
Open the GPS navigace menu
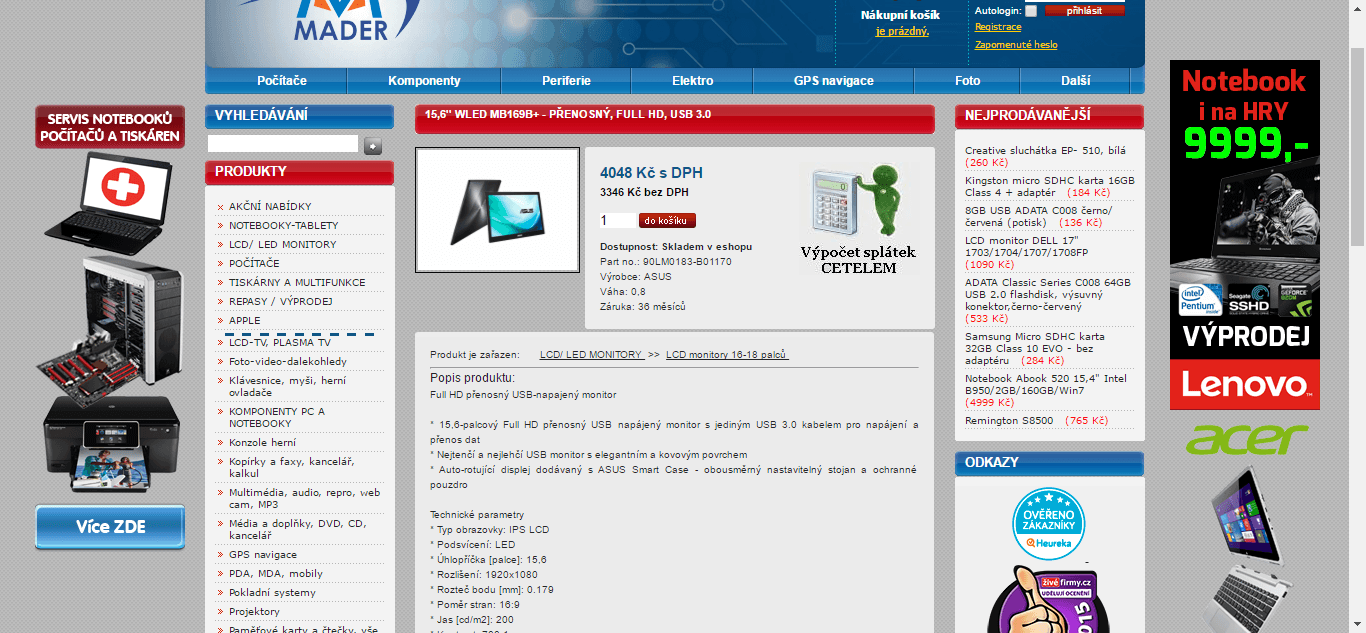click(834, 81)
